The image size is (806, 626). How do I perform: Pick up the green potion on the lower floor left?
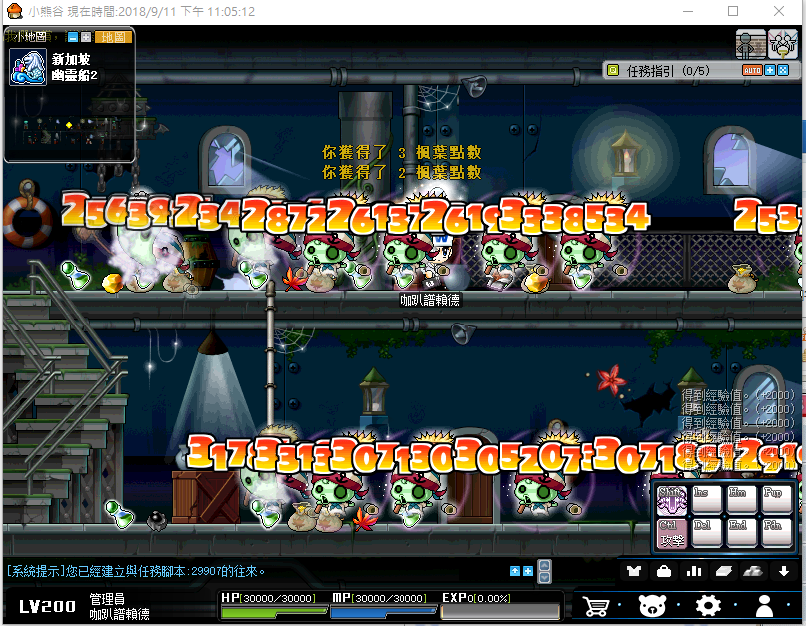click(120, 515)
